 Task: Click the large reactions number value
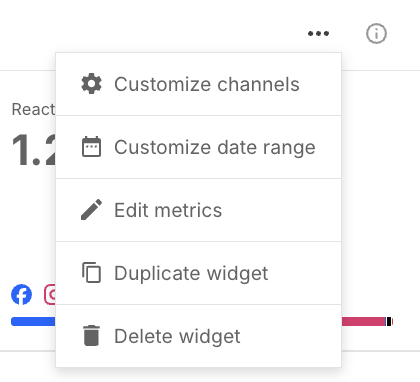pos(34,150)
